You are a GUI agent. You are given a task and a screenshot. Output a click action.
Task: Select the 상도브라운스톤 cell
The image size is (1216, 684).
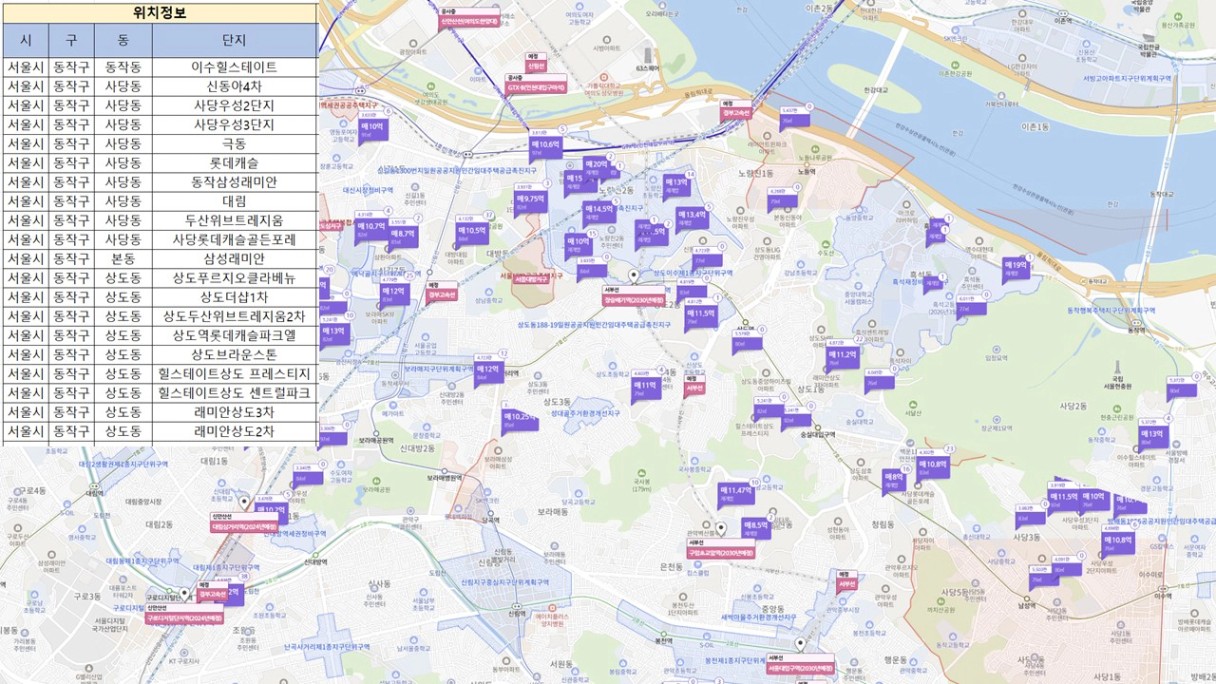coord(234,354)
